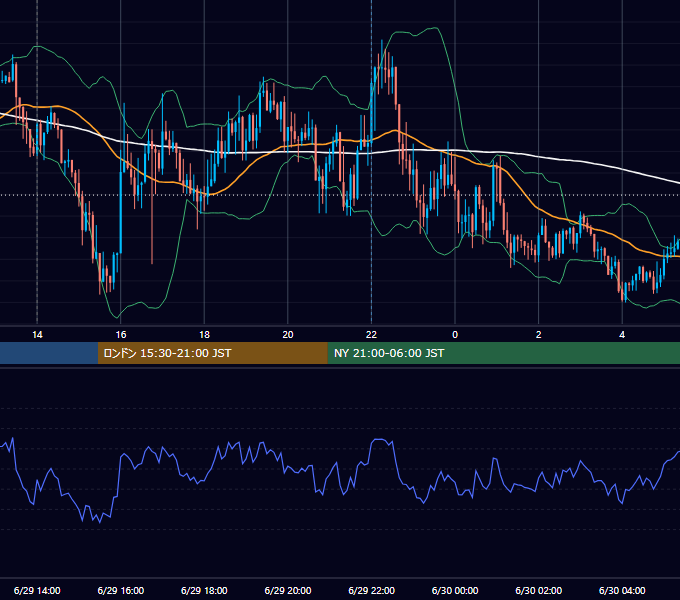The image size is (680, 600).
Task: Select the ロンドン 15:30-21:00 JST session bar
Action: click(x=212, y=353)
